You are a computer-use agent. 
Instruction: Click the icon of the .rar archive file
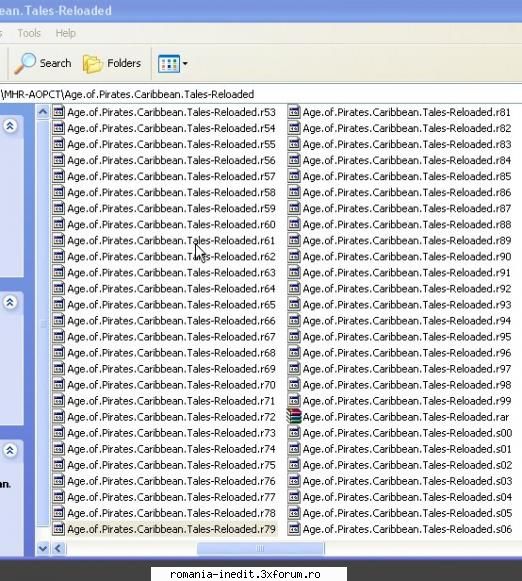[x=294, y=416]
